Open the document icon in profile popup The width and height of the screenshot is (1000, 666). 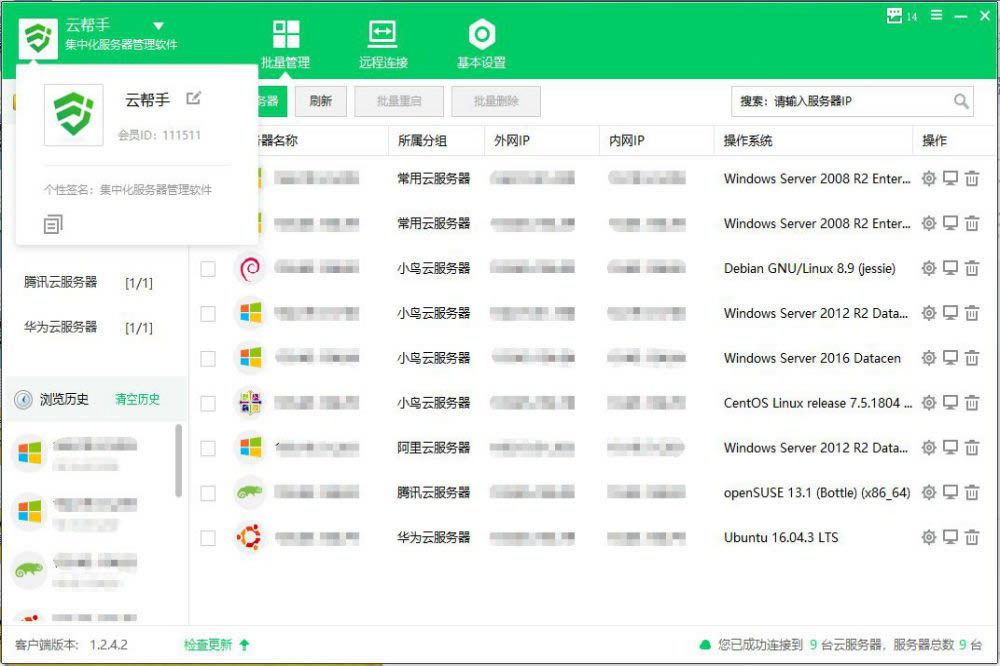[53, 224]
